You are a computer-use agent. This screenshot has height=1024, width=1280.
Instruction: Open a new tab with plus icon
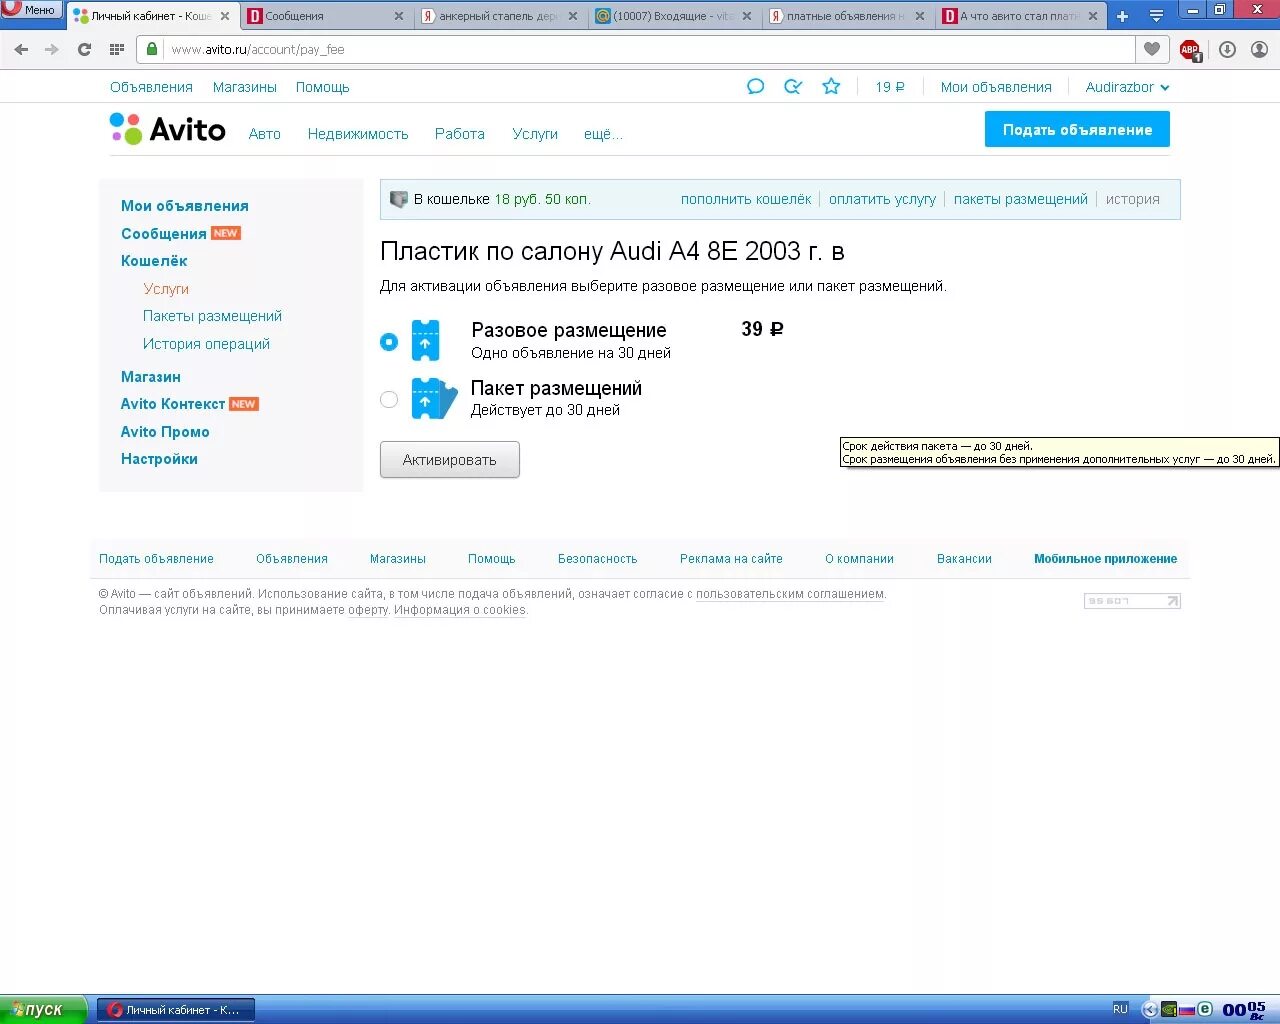(1122, 16)
